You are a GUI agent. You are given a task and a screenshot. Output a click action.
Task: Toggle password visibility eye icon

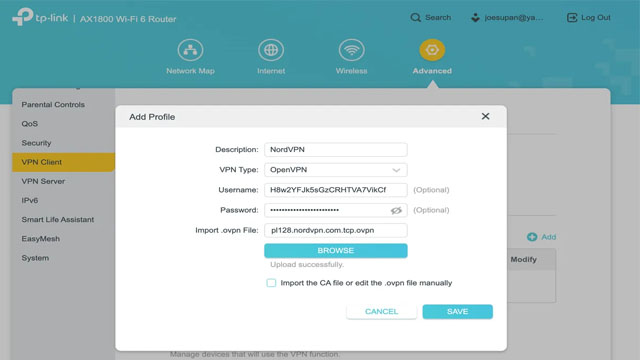[x=396, y=210]
